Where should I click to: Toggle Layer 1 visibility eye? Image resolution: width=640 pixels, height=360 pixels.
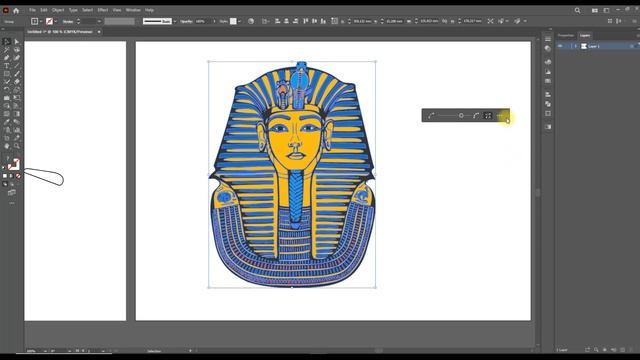coord(560,46)
